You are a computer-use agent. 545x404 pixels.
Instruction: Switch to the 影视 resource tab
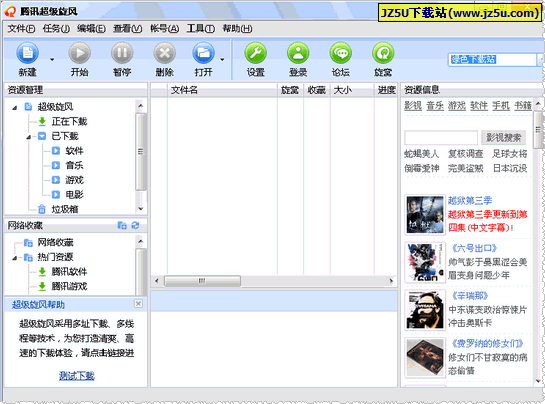click(413, 106)
